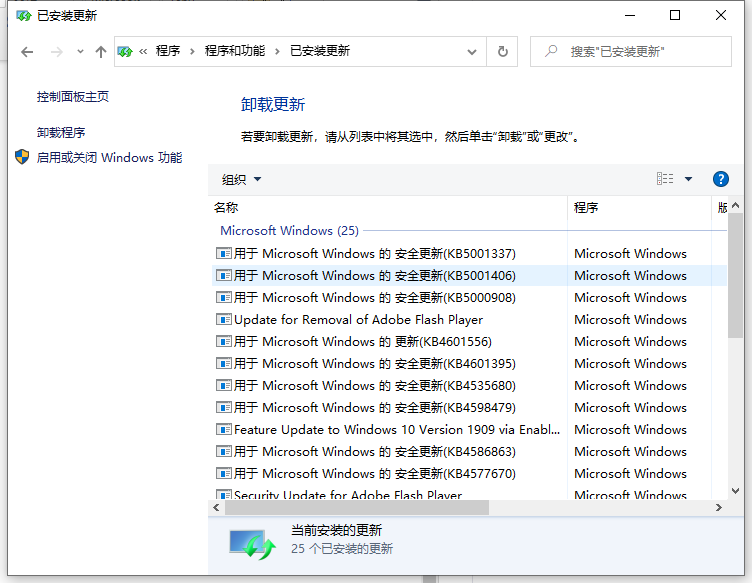Select update KB4601556
The height and width of the screenshot is (583, 752).
tap(469, 342)
